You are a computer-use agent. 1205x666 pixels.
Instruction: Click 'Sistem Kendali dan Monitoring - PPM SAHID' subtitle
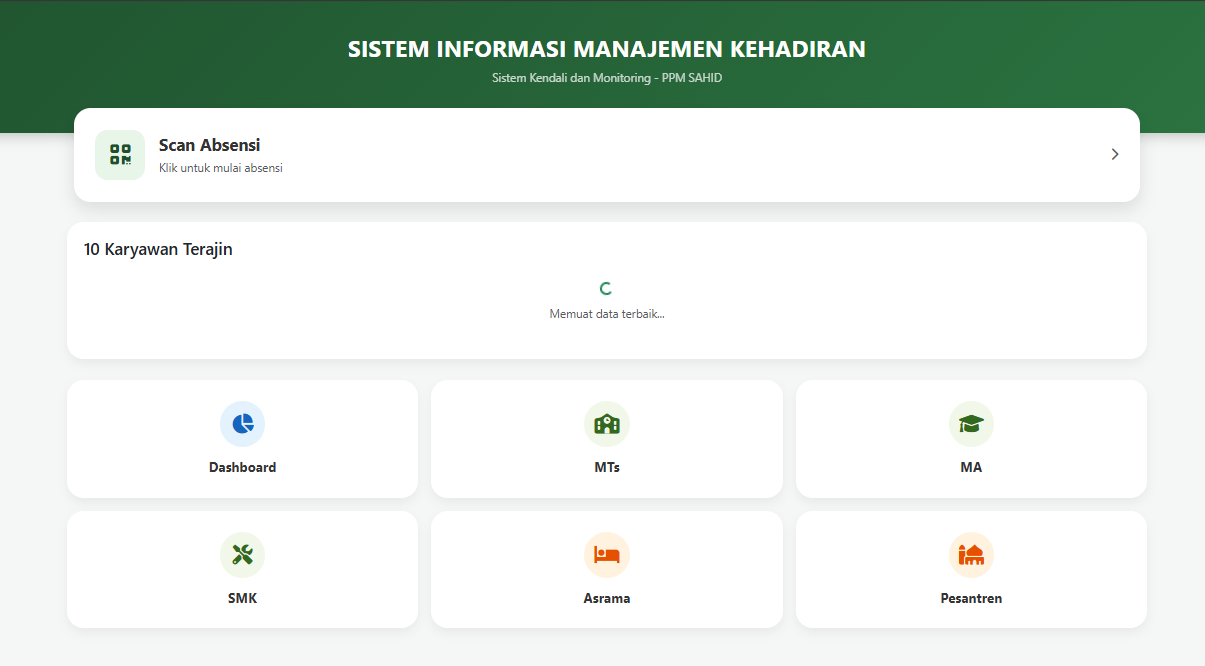point(607,78)
